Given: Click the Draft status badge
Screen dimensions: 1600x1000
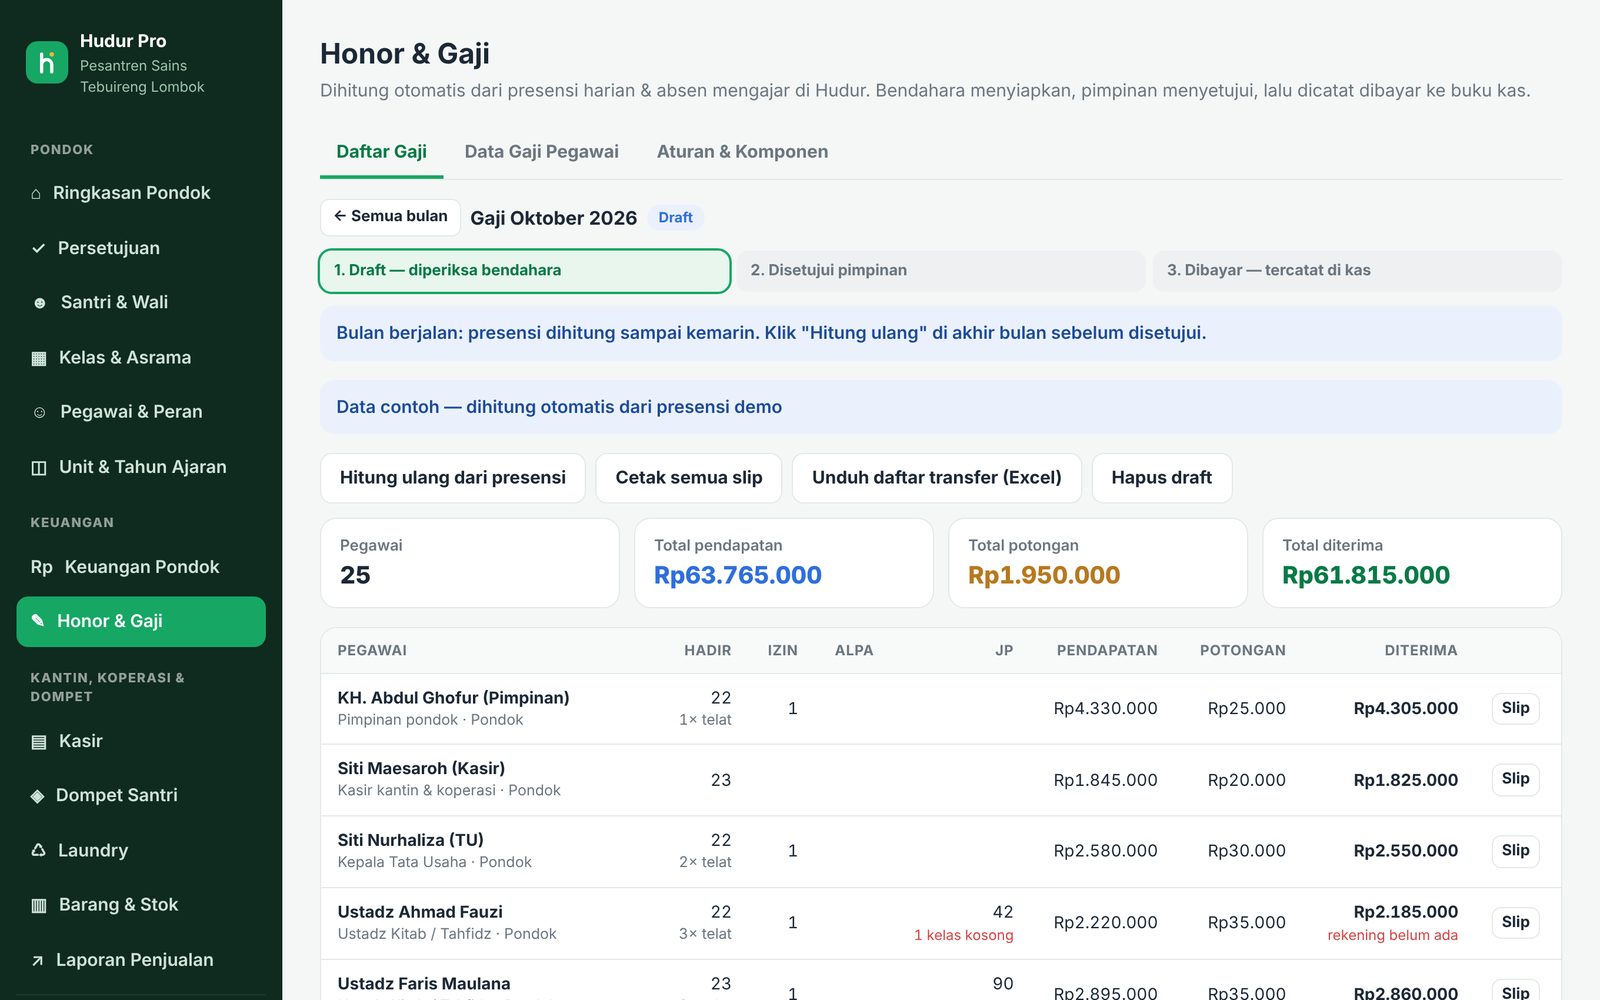Looking at the screenshot, I should pos(676,218).
